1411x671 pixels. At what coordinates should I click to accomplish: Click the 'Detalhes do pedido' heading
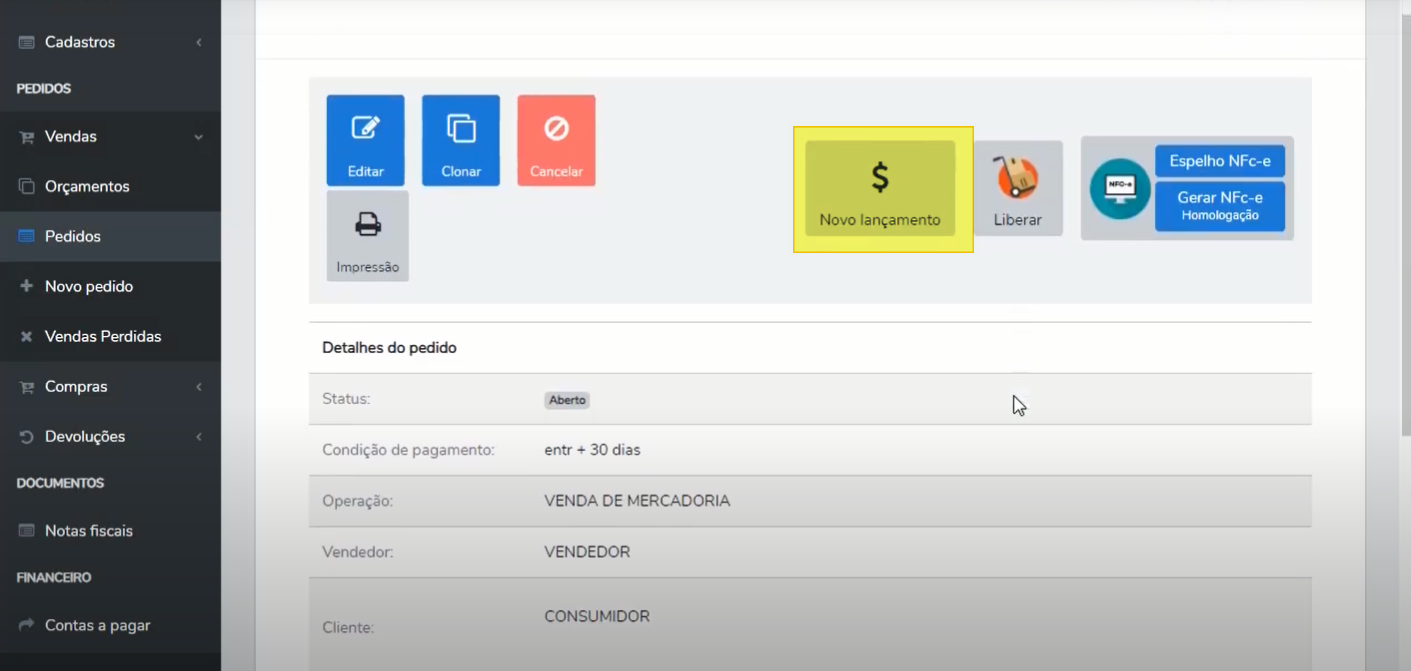pyautogui.click(x=389, y=348)
